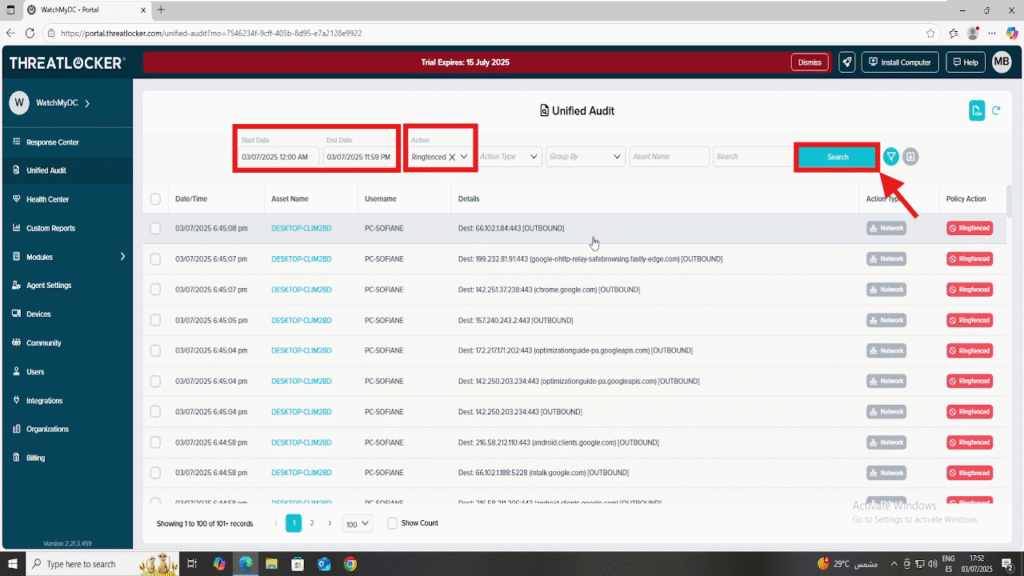Click the Custom Reports chart icon
1024x576 pixels.
coord(16,228)
